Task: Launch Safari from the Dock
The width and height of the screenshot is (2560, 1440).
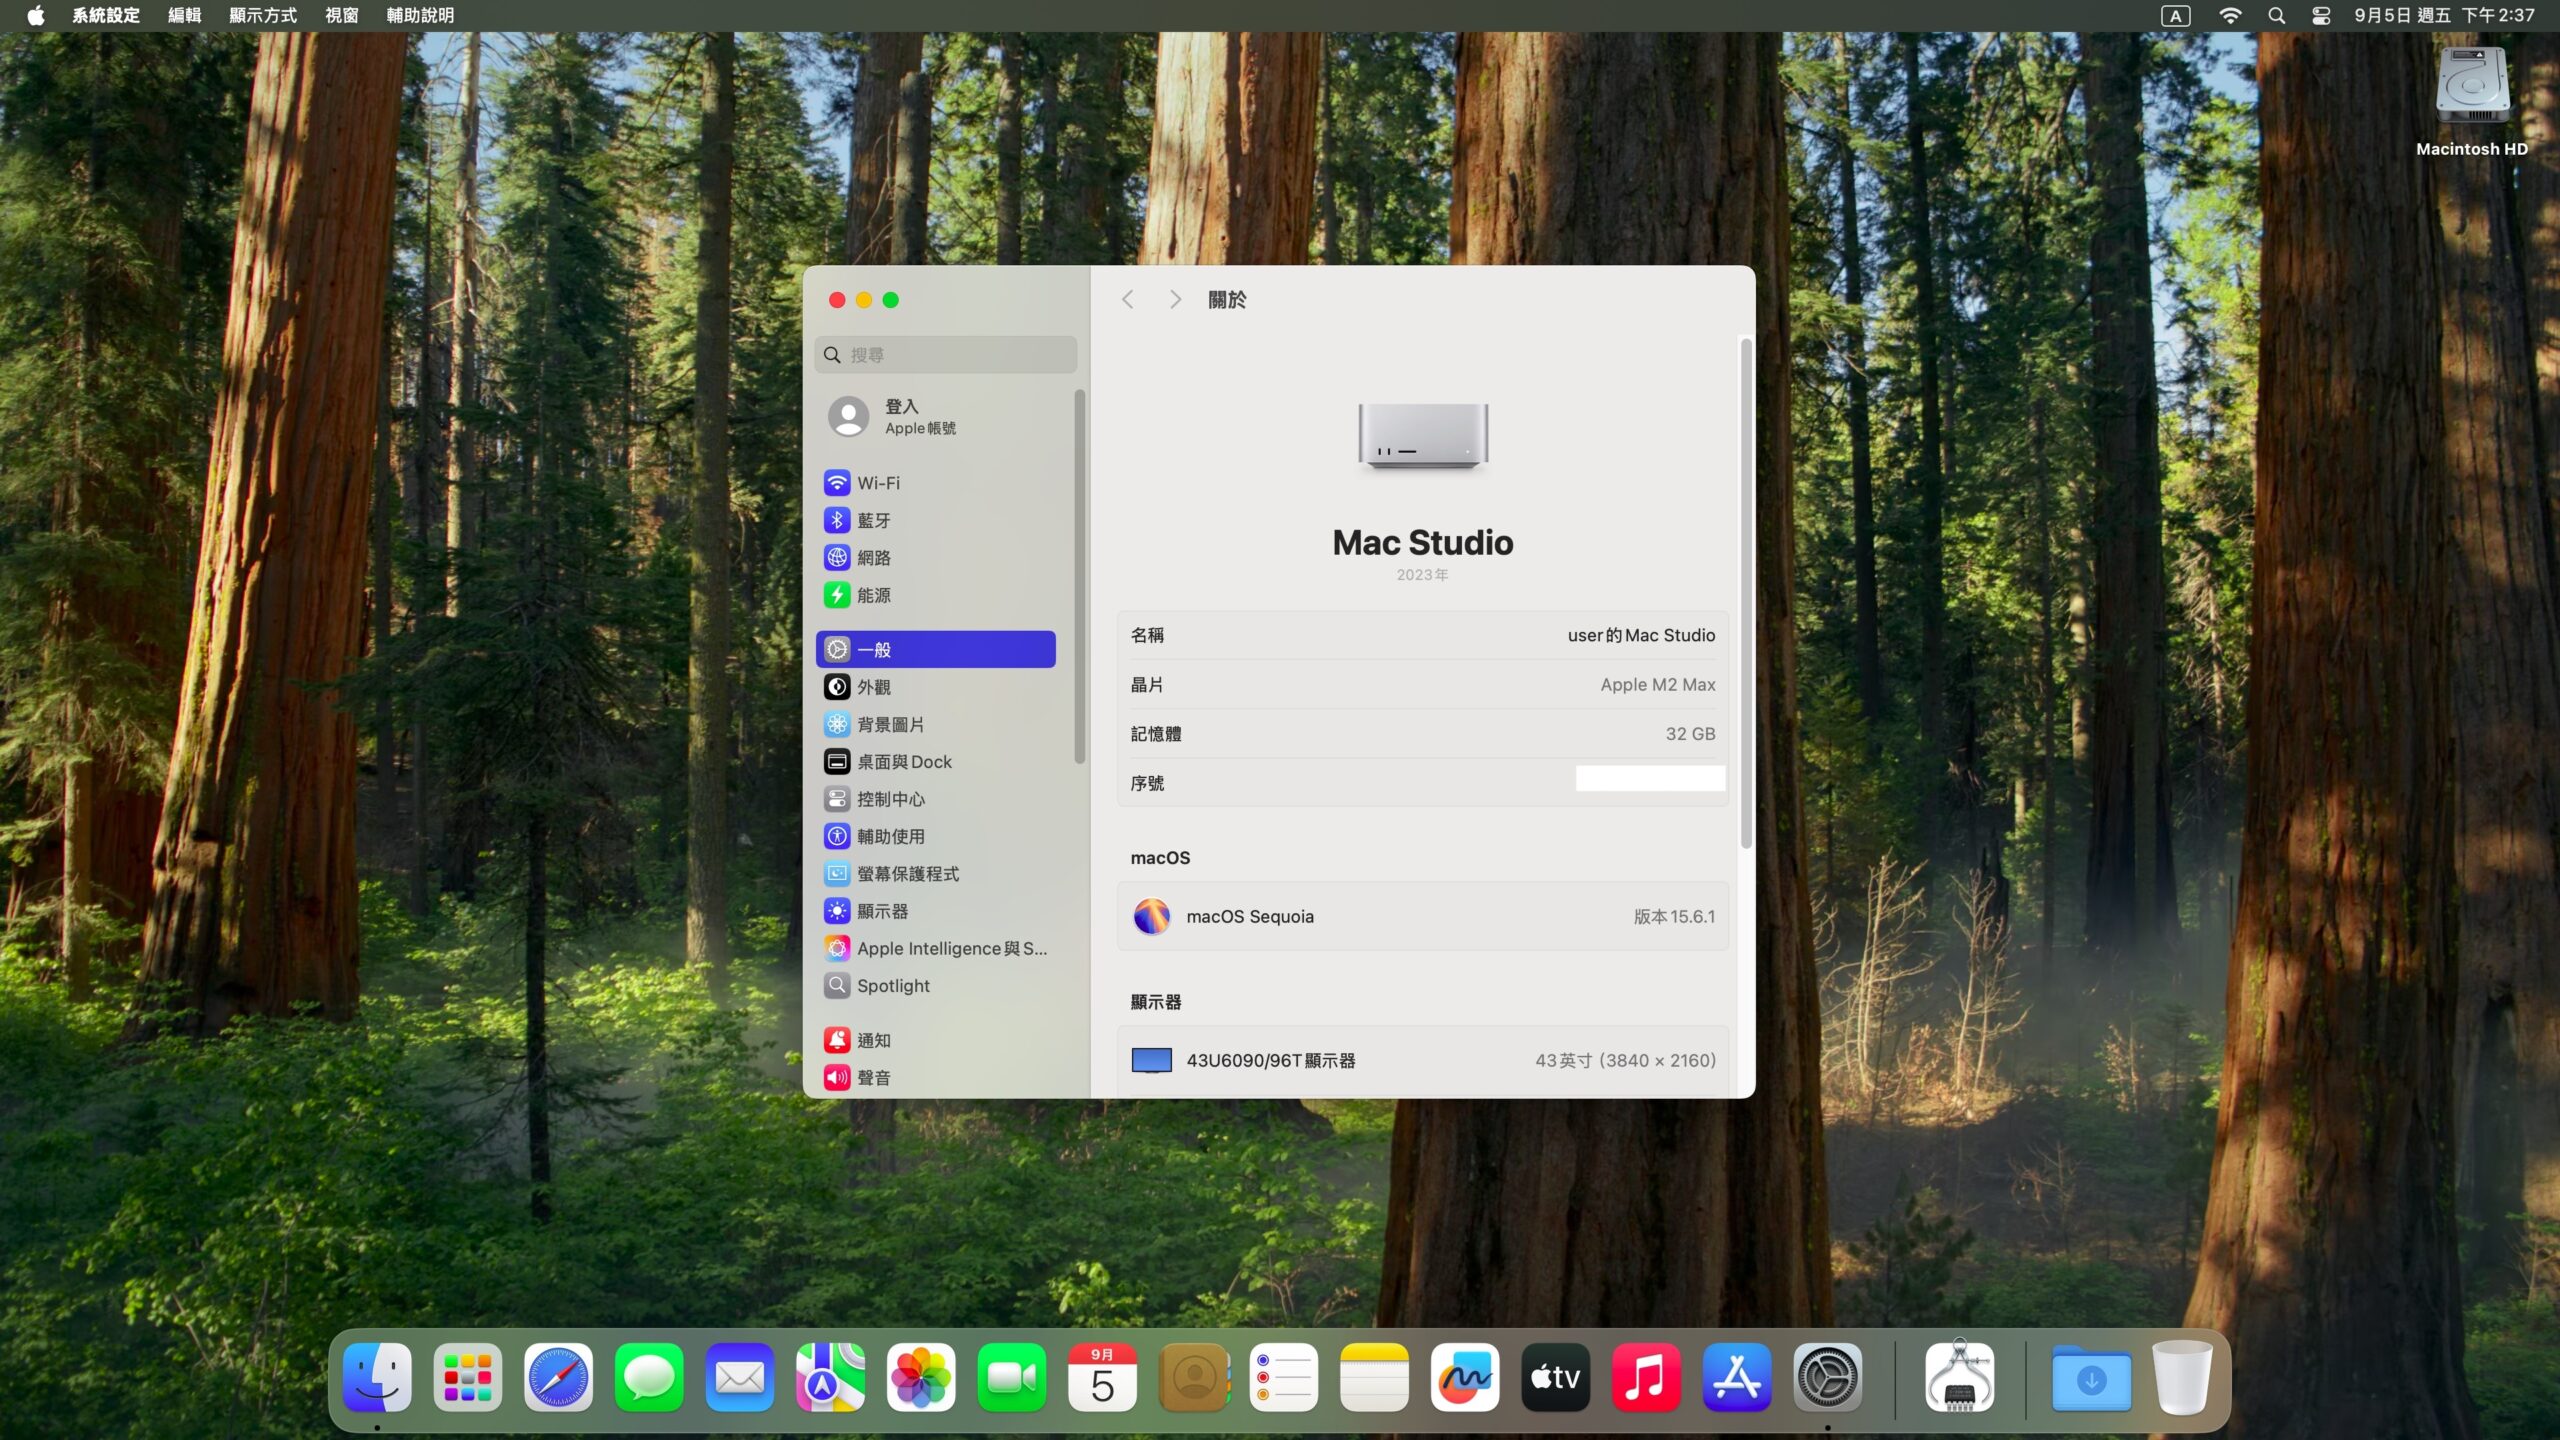Action: coord(558,1378)
